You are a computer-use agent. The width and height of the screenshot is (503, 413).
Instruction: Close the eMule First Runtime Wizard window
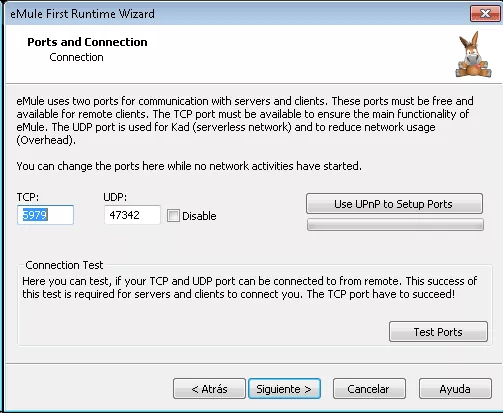click(485, 13)
